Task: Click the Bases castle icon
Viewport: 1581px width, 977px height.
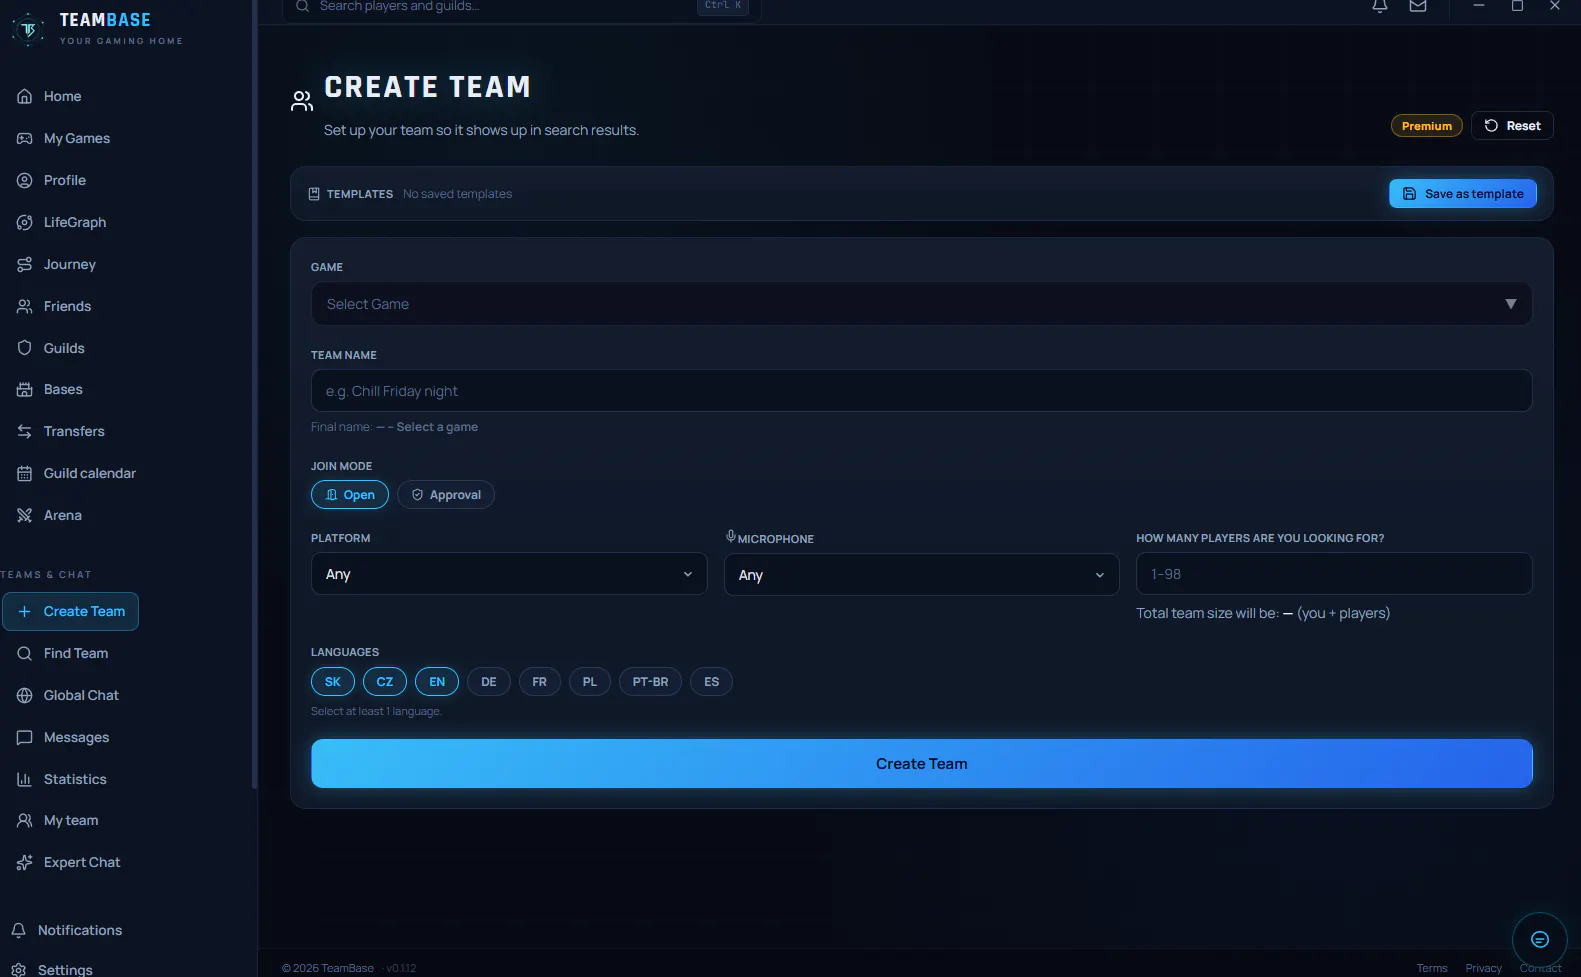Action: [x=25, y=390]
